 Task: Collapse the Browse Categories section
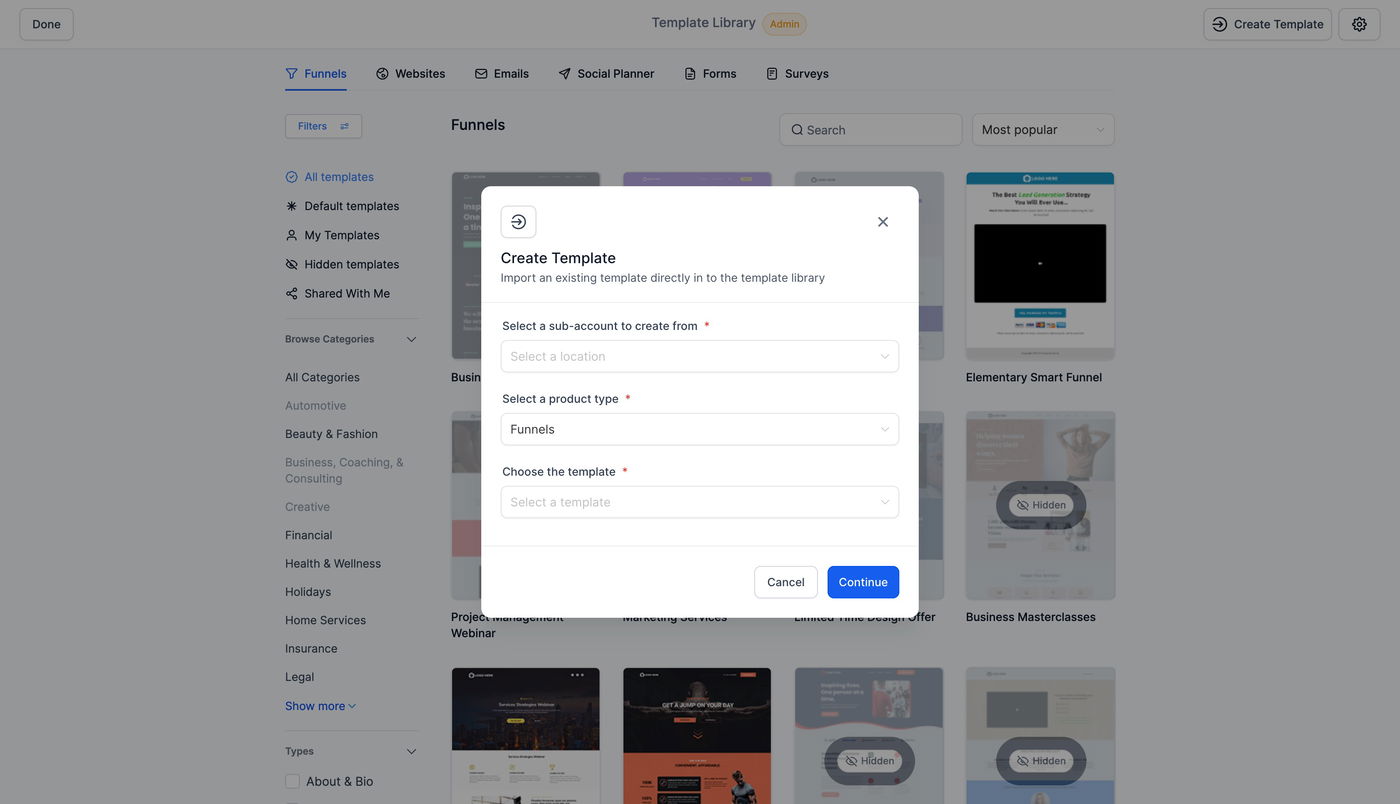(x=411, y=339)
